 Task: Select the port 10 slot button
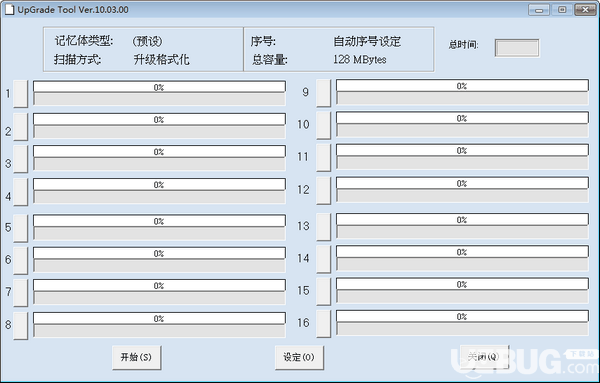(x=324, y=125)
